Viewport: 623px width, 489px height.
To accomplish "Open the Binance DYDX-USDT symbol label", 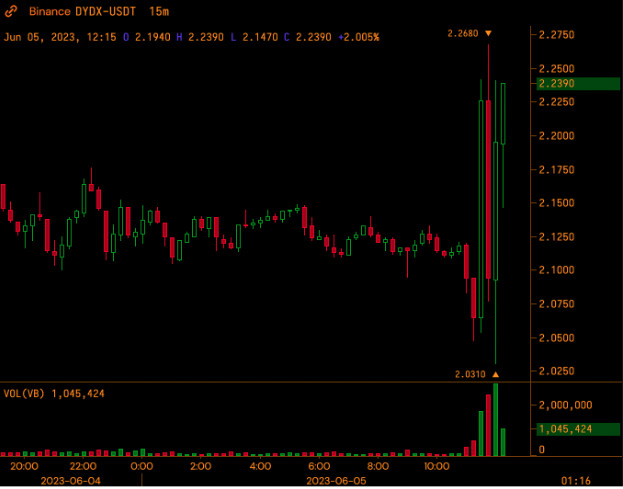I will tap(82, 12).
